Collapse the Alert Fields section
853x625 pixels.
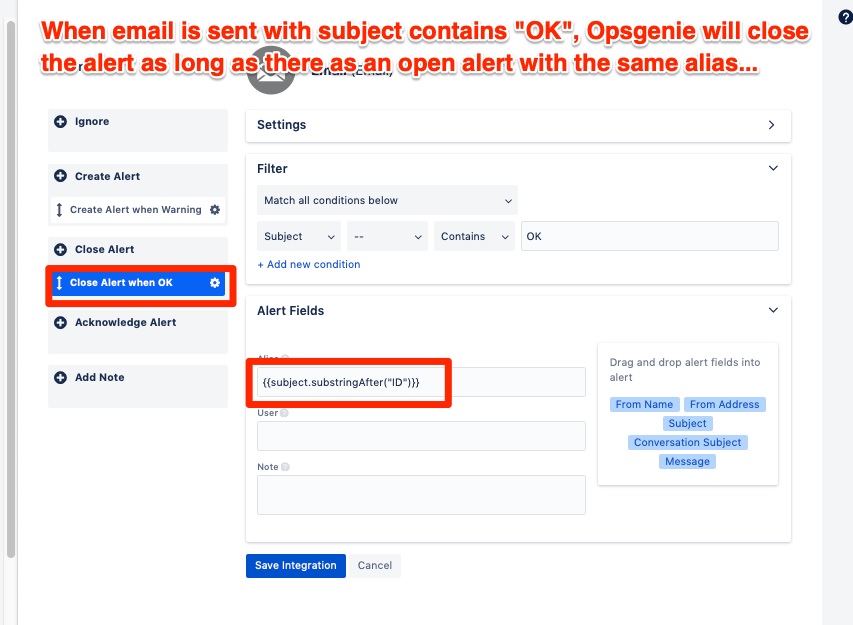(x=772, y=310)
